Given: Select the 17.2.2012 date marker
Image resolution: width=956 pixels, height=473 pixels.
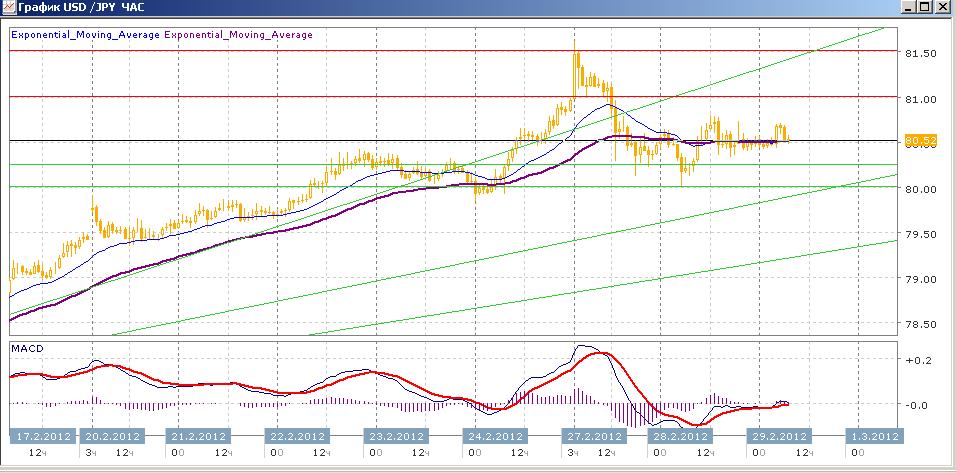Looking at the screenshot, I should (x=43, y=436).
